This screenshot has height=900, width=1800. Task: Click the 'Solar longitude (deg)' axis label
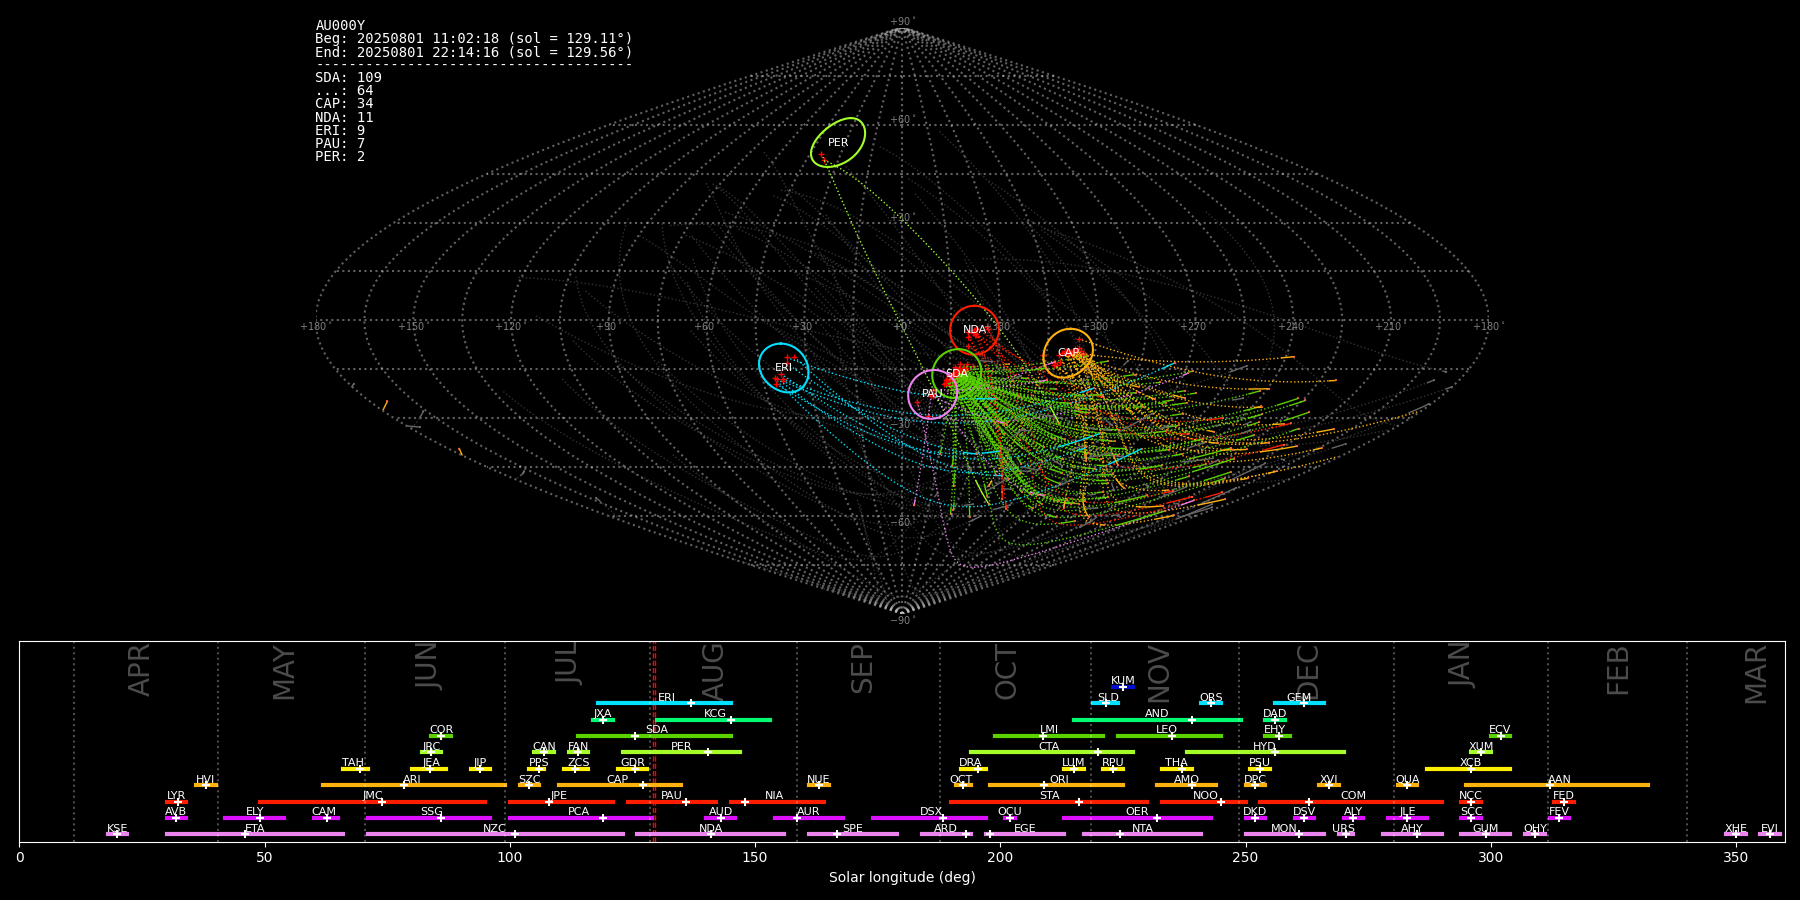coord(902,878)
